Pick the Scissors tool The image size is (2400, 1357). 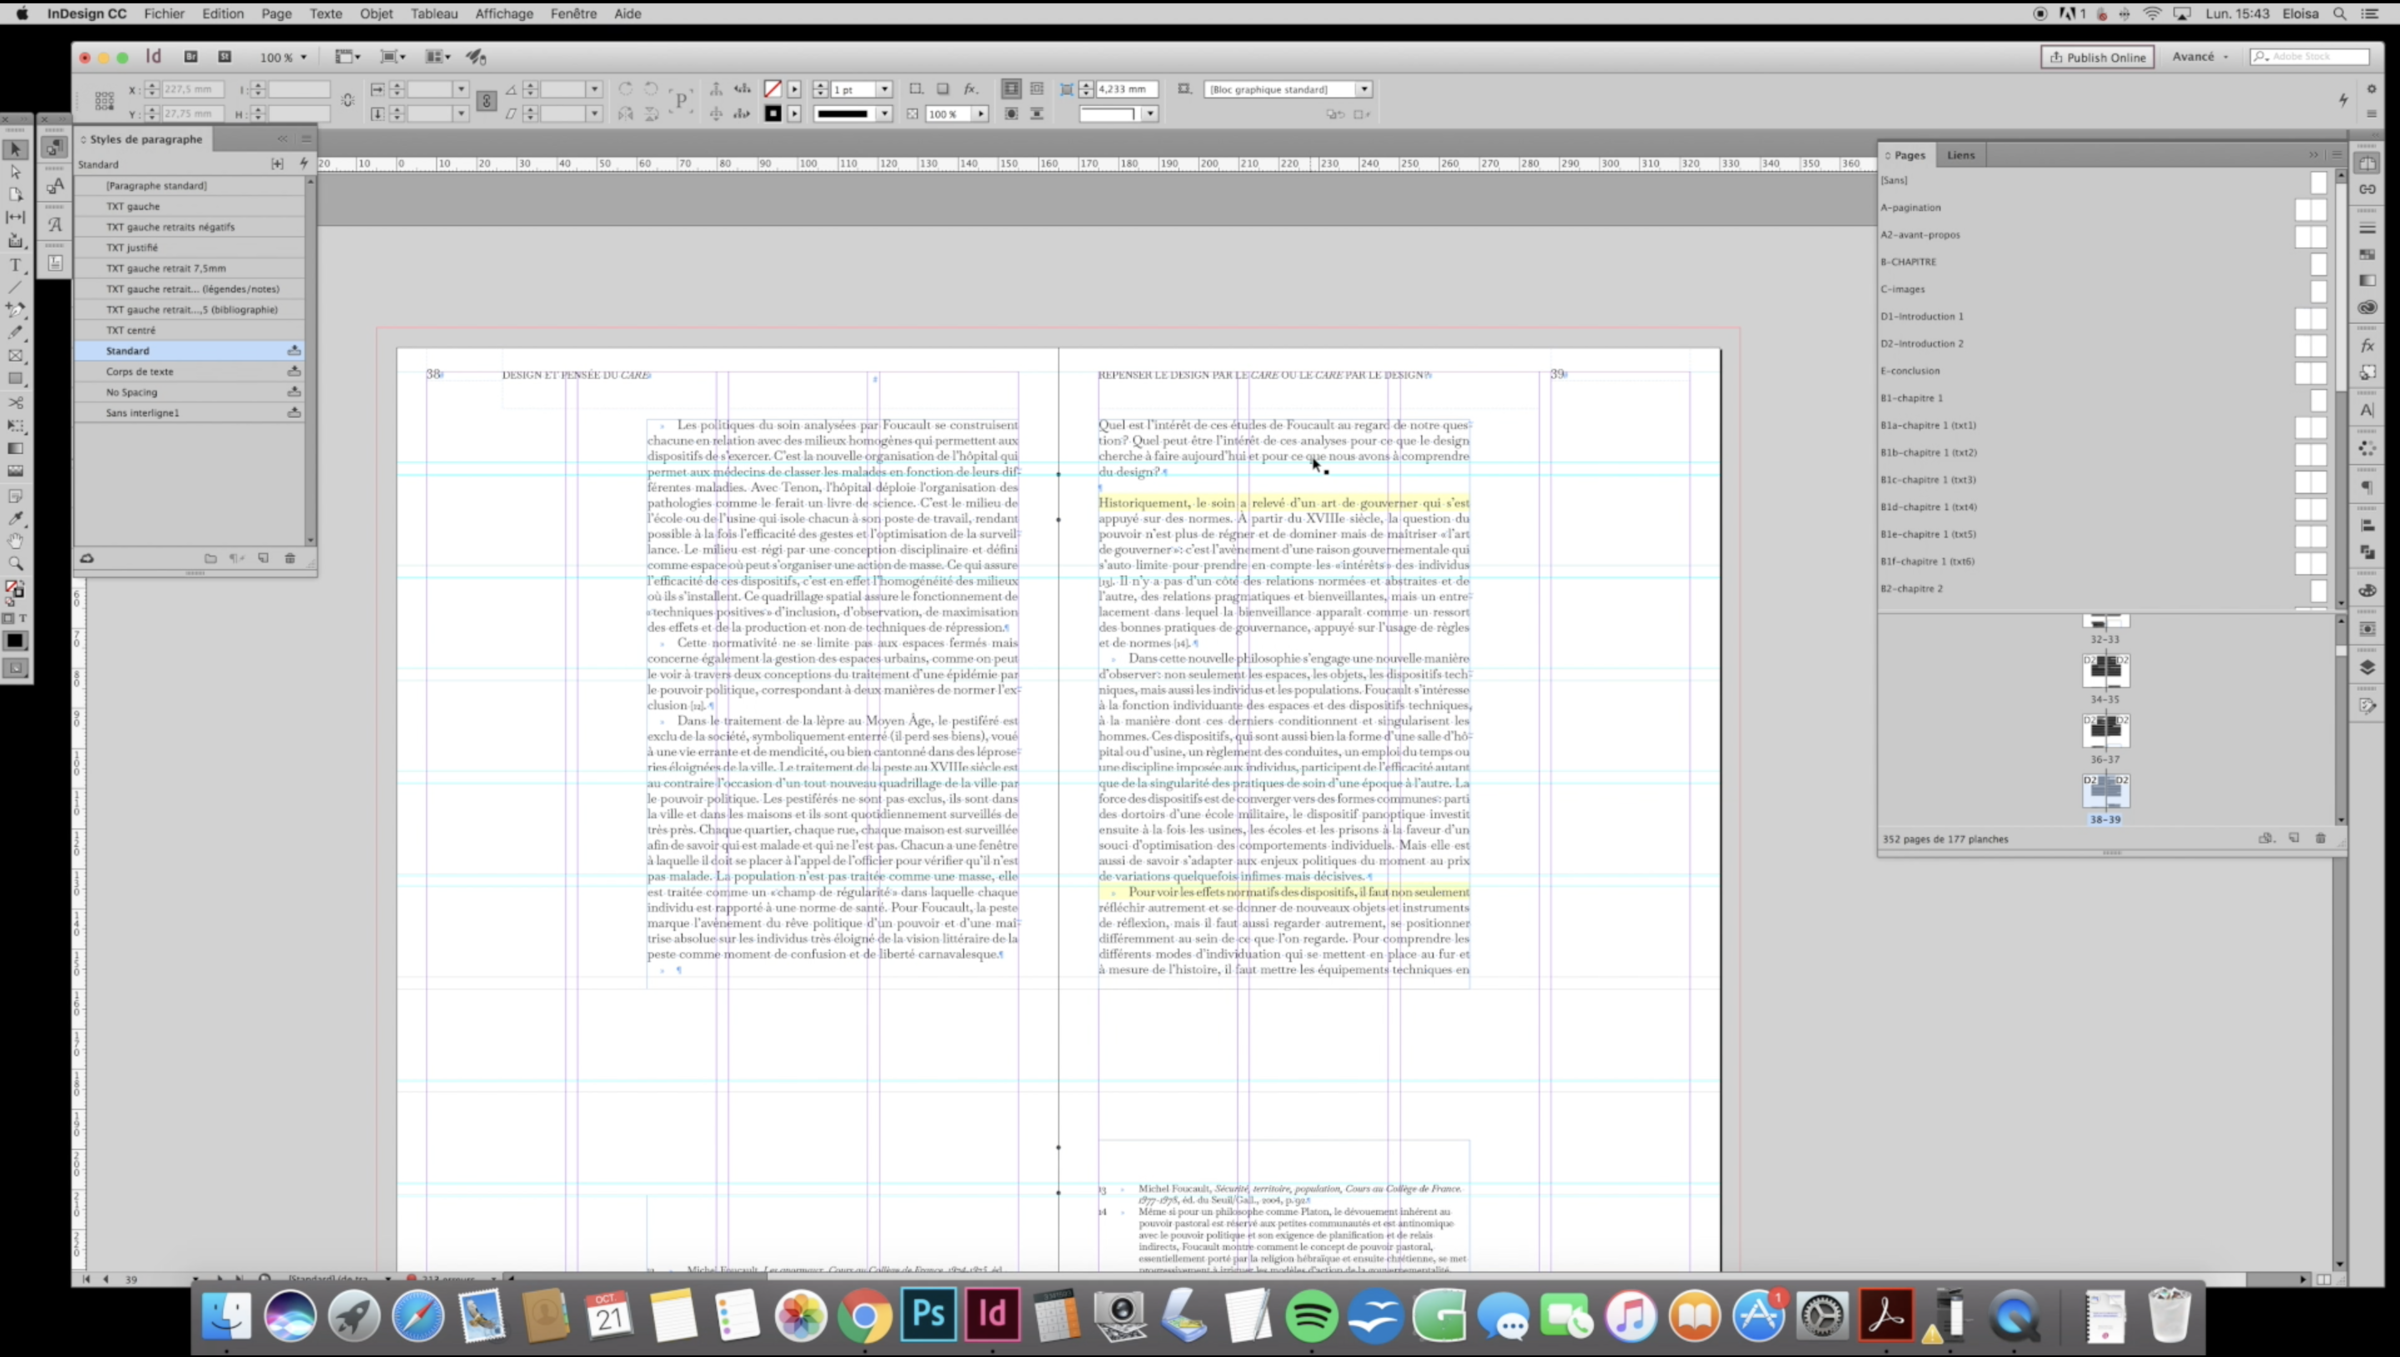pyautogui.click(x=15, y=402)
